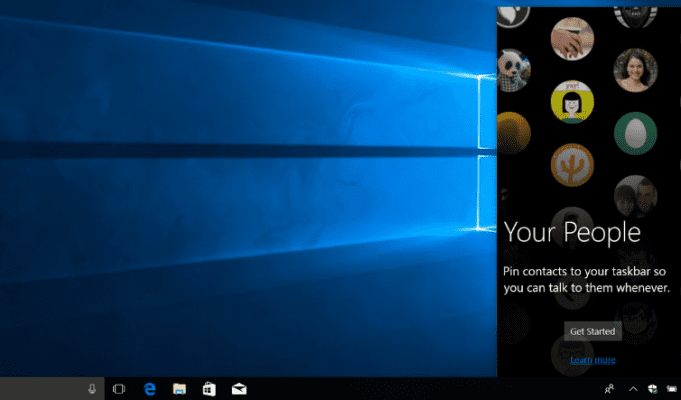Open File Explorer from the taskbar

(x=179, y=389)
